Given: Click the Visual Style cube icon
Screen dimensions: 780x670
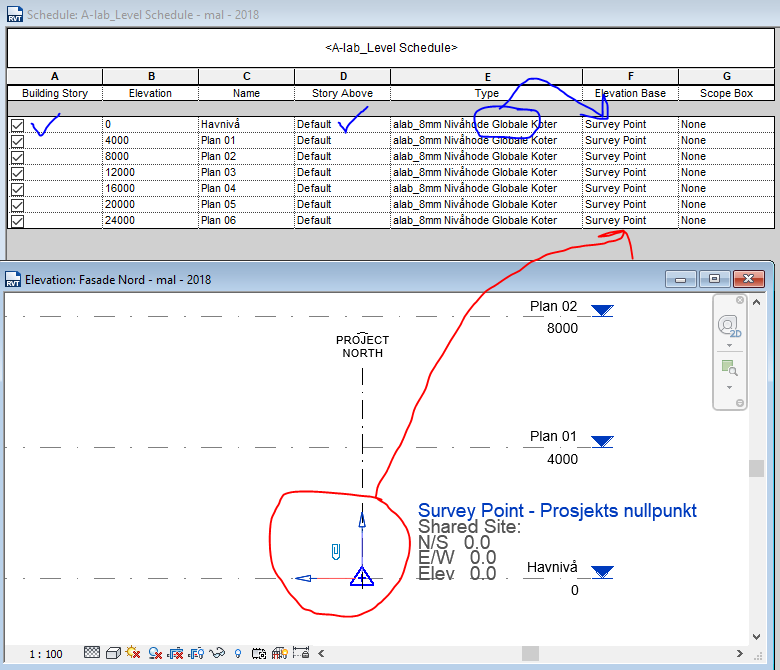Looking at the screenshot, I should pos(111,653).
